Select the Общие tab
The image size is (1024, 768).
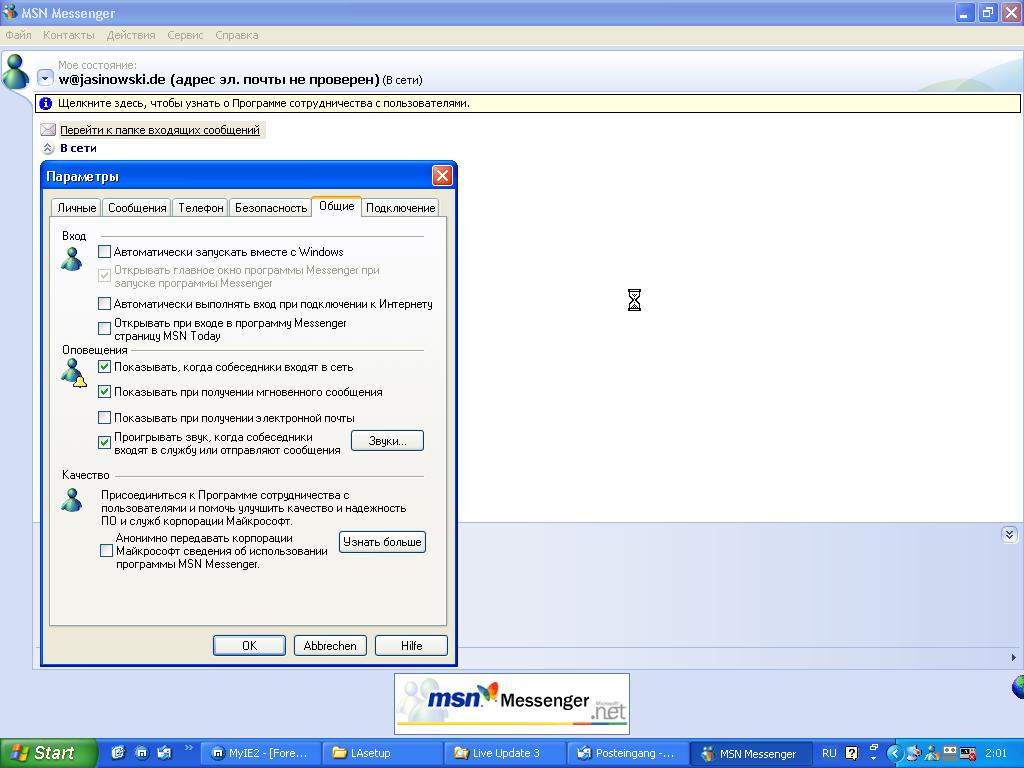[336, 206]
